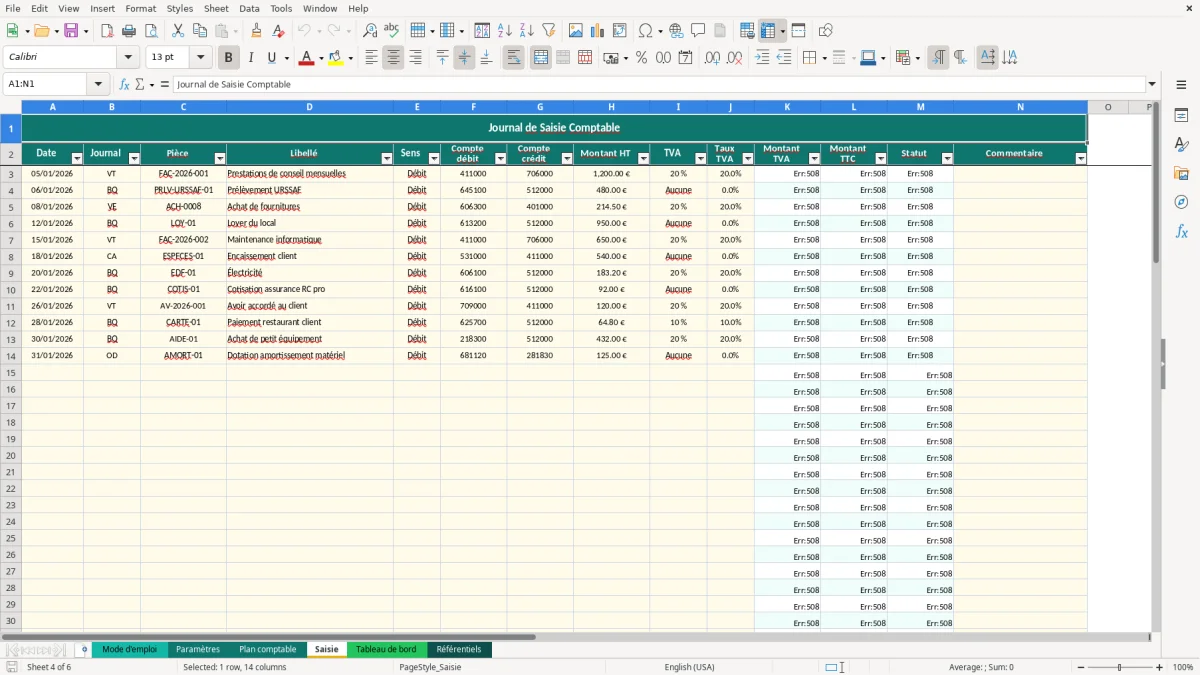
Task: Open the sidebar Navigator
Action: point(1181,202)
